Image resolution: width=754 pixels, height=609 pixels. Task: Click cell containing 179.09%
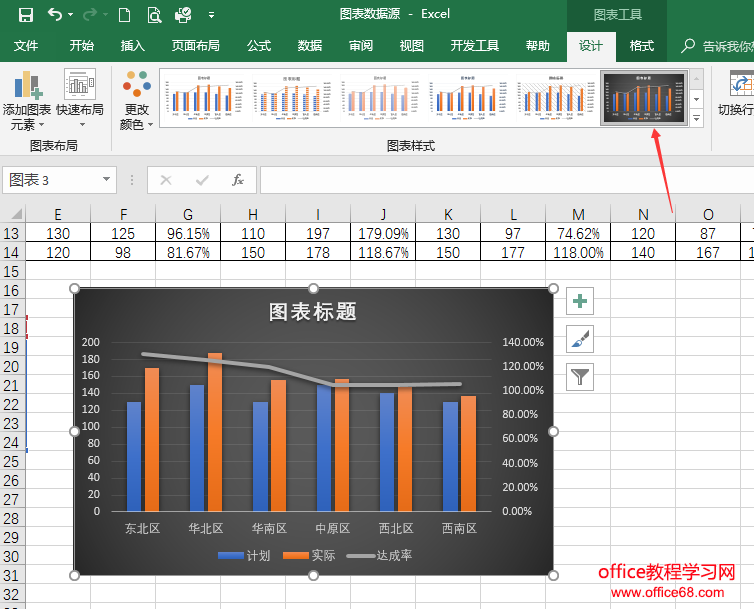pyautogui.click(x=383, y=233)
